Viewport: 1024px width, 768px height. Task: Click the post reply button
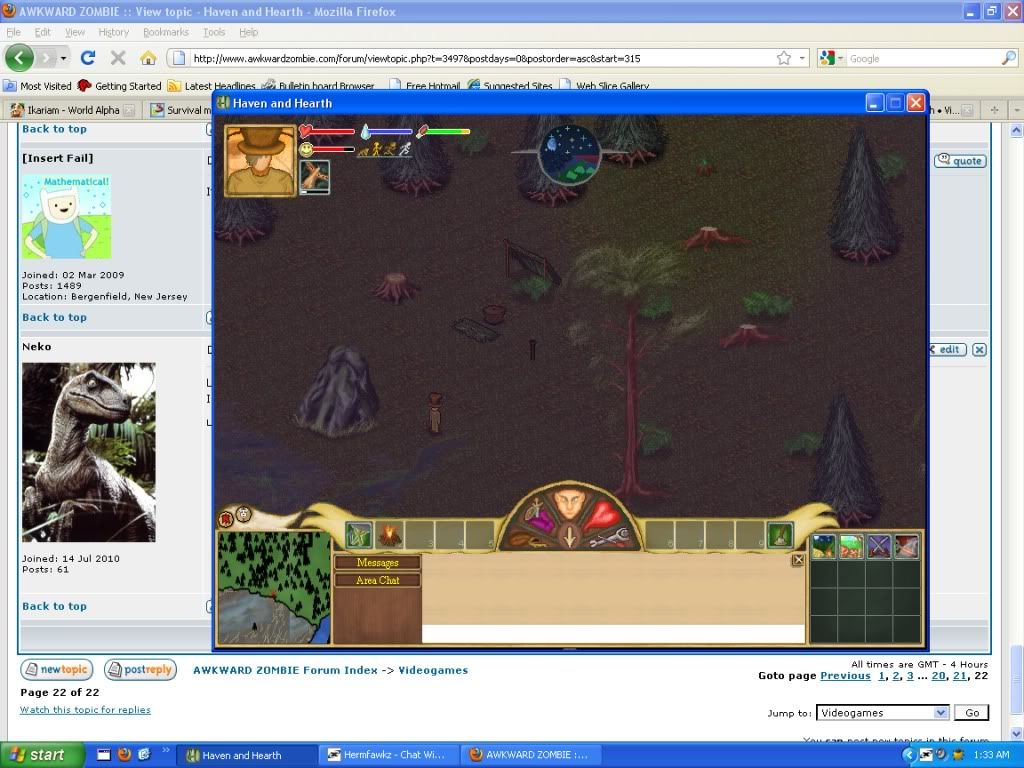pos(140,670)
